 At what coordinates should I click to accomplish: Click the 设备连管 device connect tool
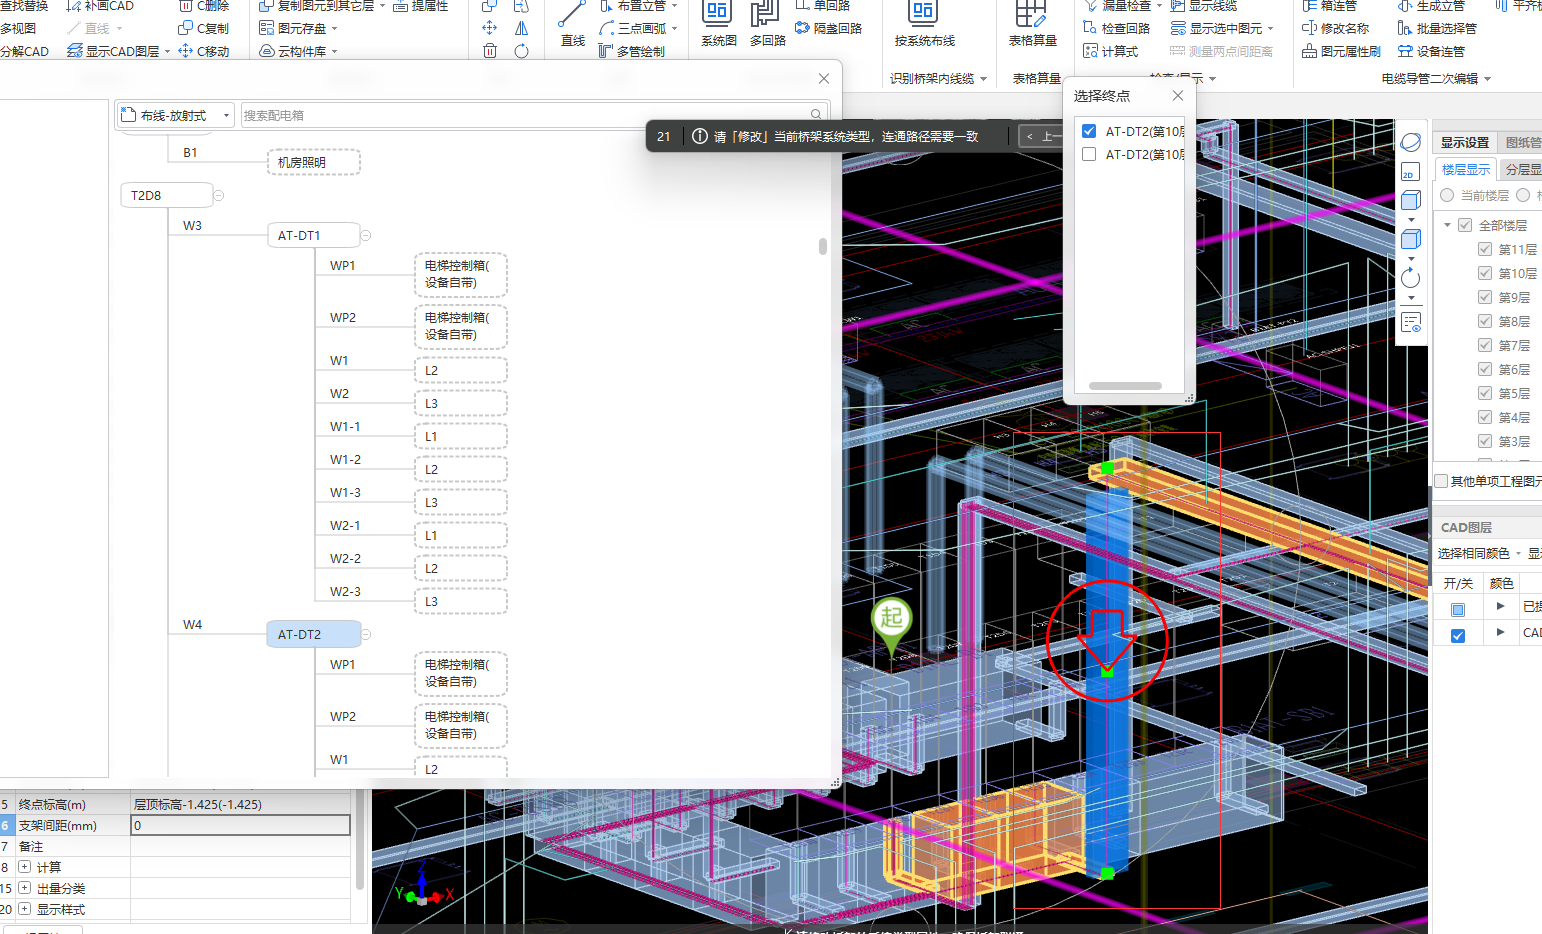1431,51
